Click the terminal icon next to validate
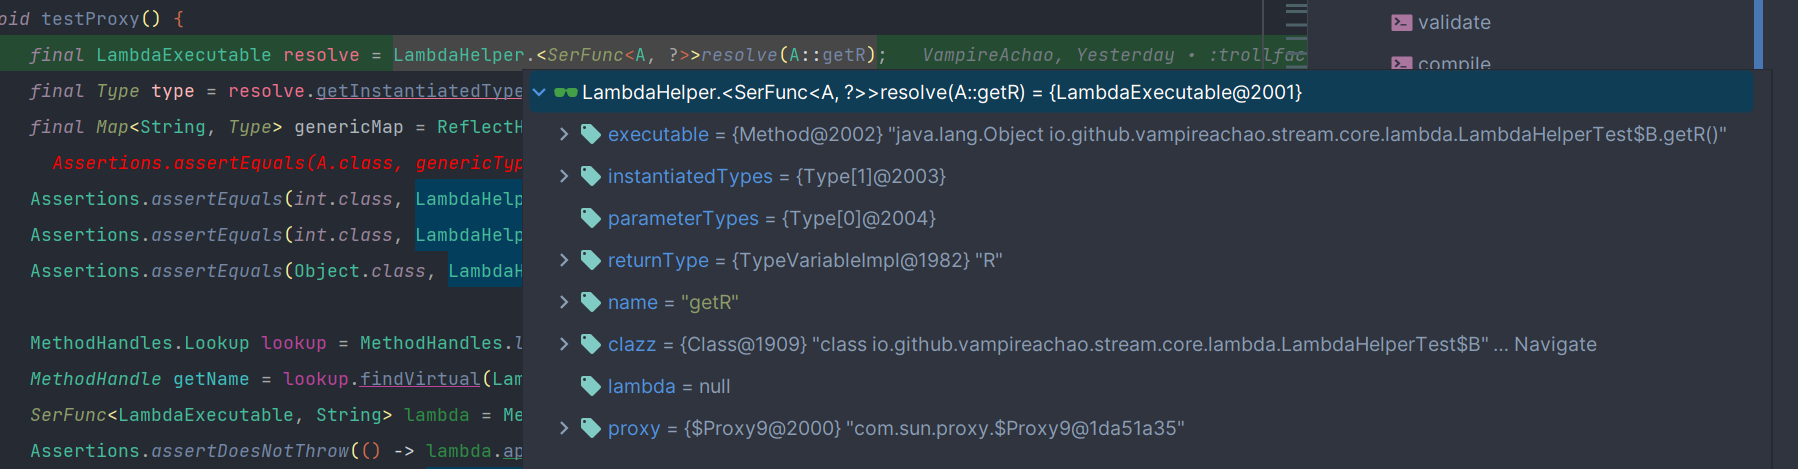The width and height of the screenshot is (1798, 469). click(1402, 22)
